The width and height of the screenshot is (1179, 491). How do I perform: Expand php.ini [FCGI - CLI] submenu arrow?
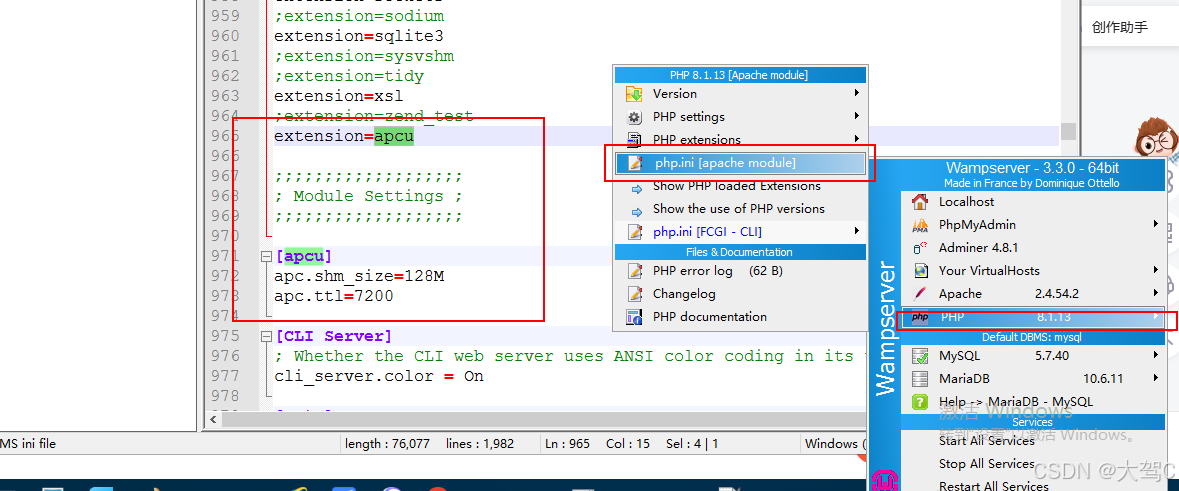[856, 232]
